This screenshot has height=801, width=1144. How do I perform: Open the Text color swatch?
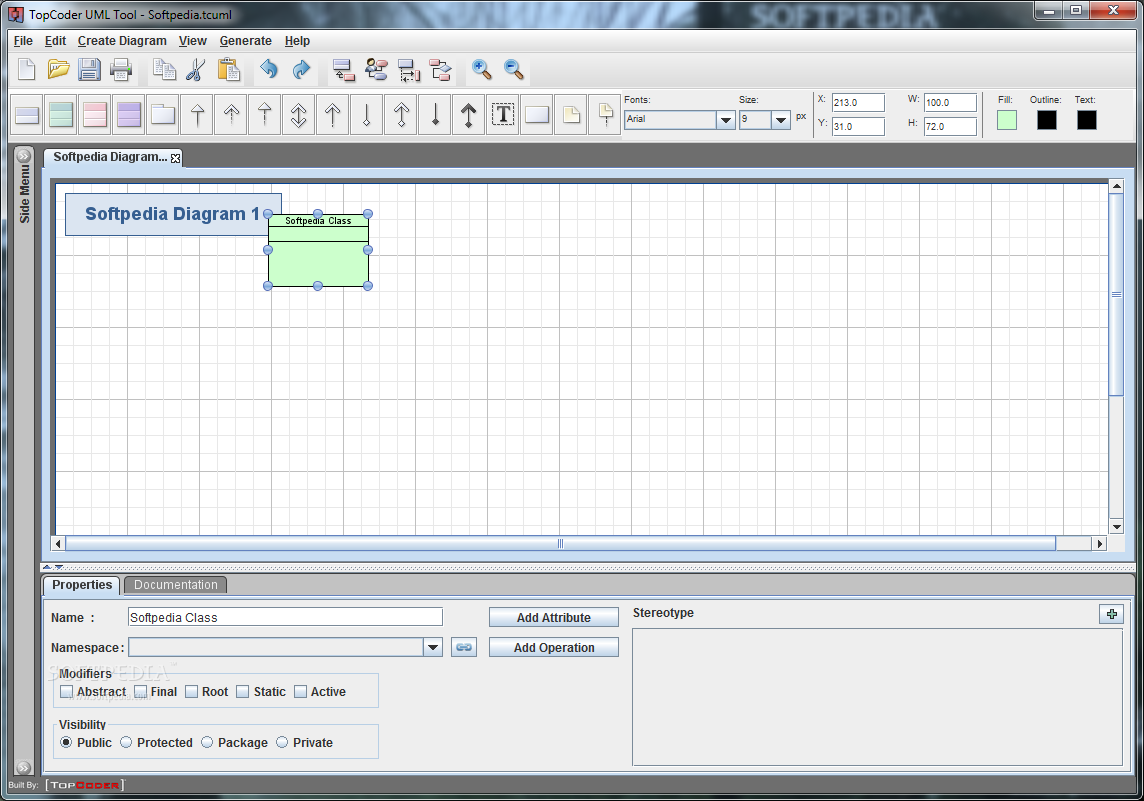click(x=1086, y=120)
